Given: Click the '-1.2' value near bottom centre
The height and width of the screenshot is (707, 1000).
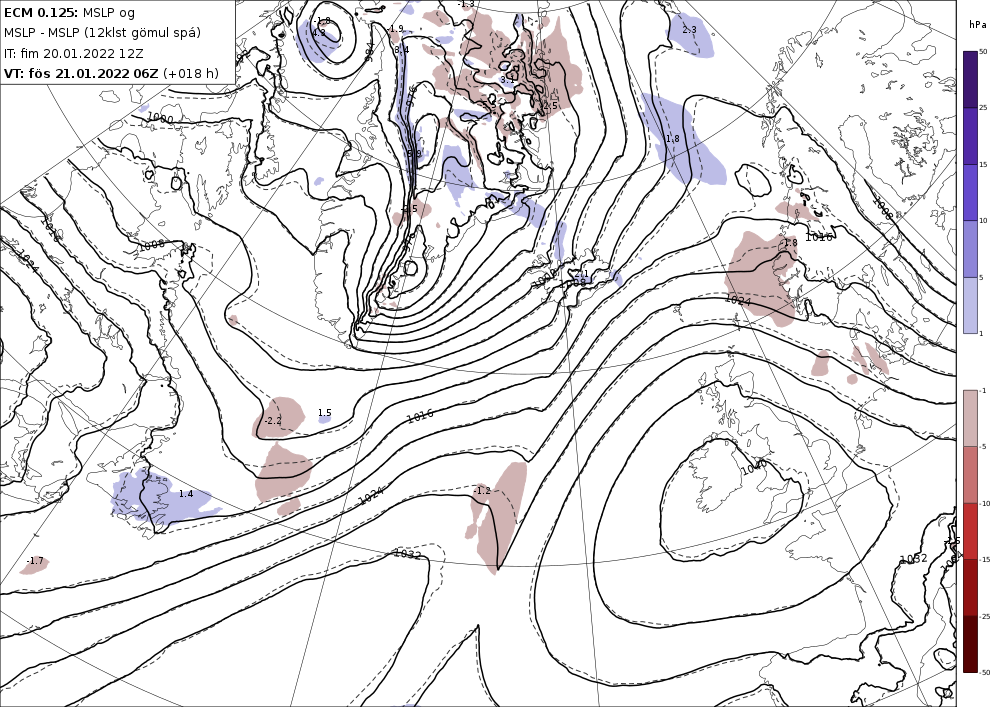Looking at the screenshot, I should click(x=482, y=490).
